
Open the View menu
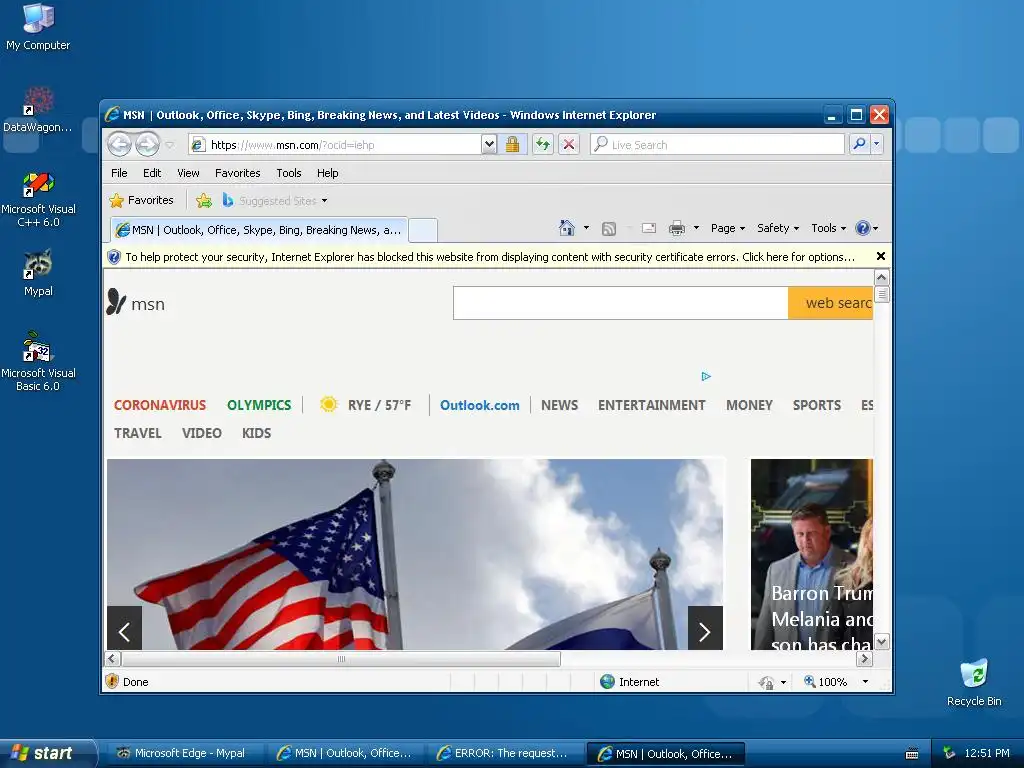188,173
